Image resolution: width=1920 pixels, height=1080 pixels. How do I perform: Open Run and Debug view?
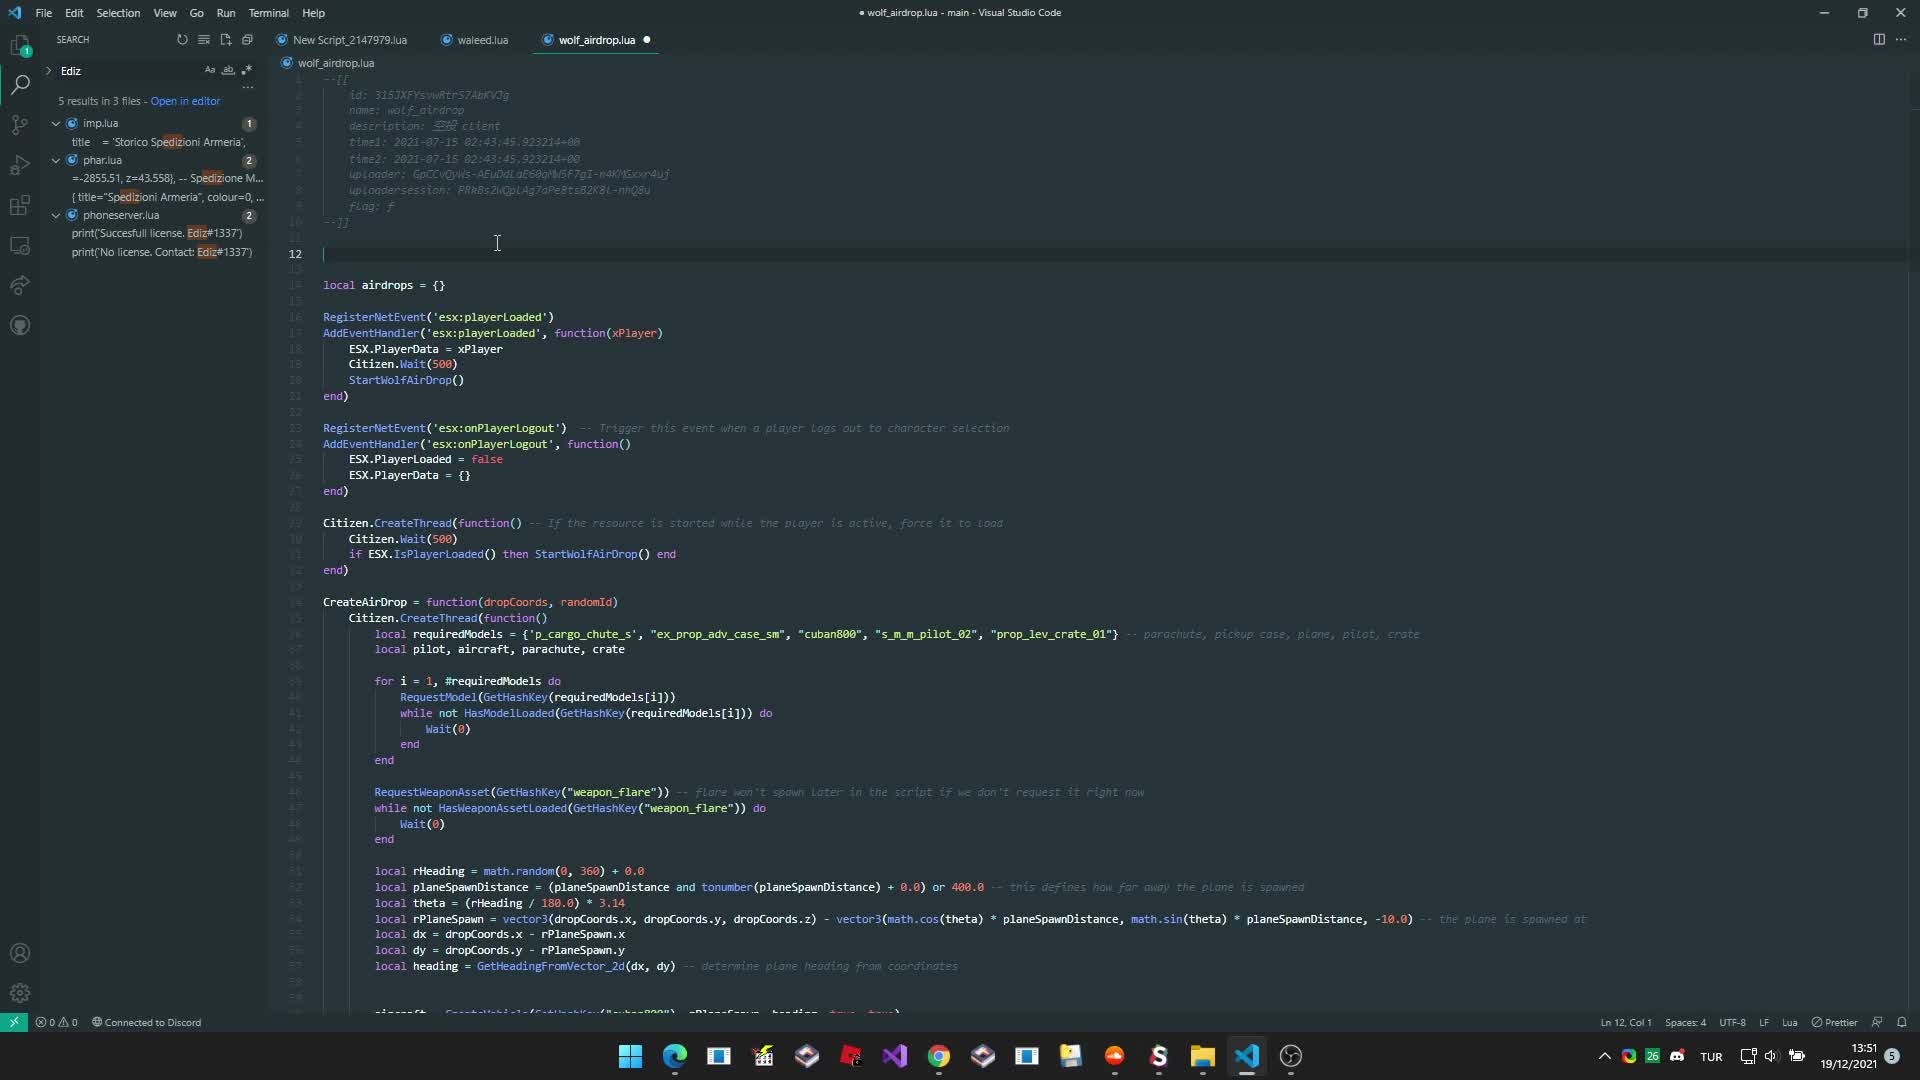(20, 165)
